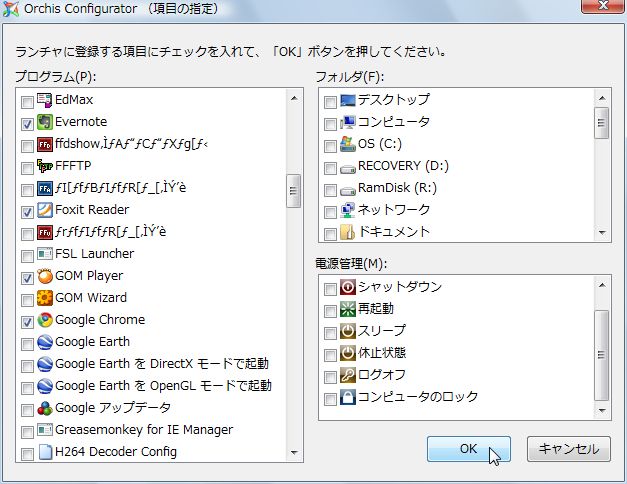627x484 pixels.
Task: Click the GOM Wizard gear icon
Action: [44, 298]
